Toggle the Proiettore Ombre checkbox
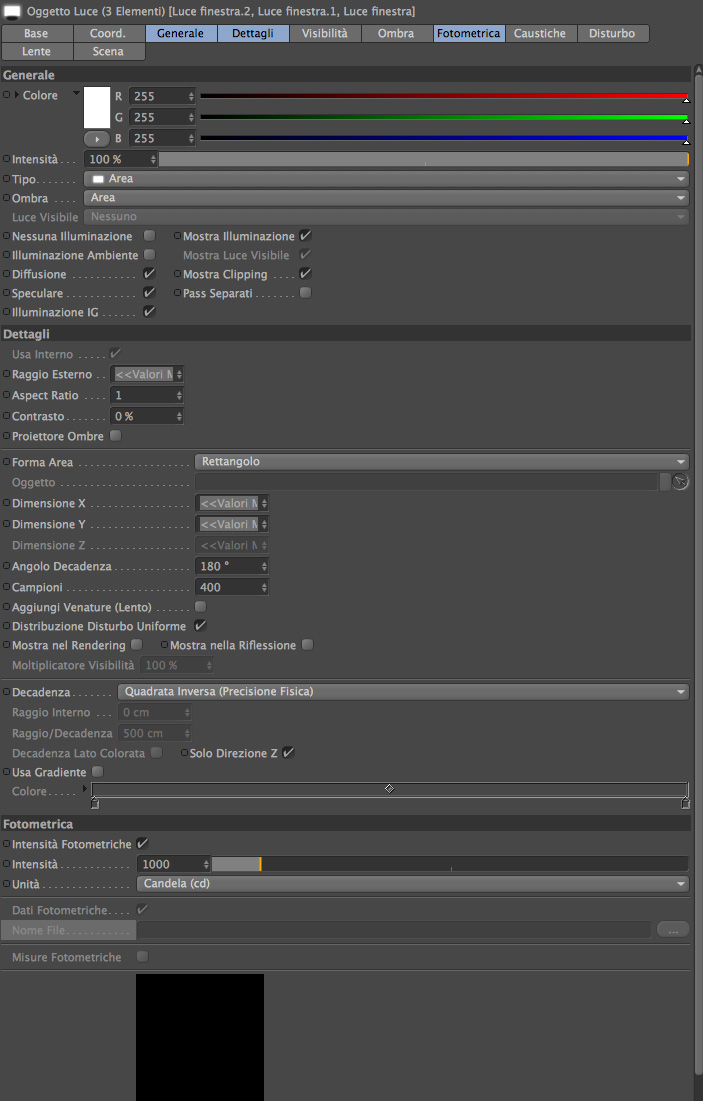Viewport: 703px width, 1101px height. click(x=116, y=436)
